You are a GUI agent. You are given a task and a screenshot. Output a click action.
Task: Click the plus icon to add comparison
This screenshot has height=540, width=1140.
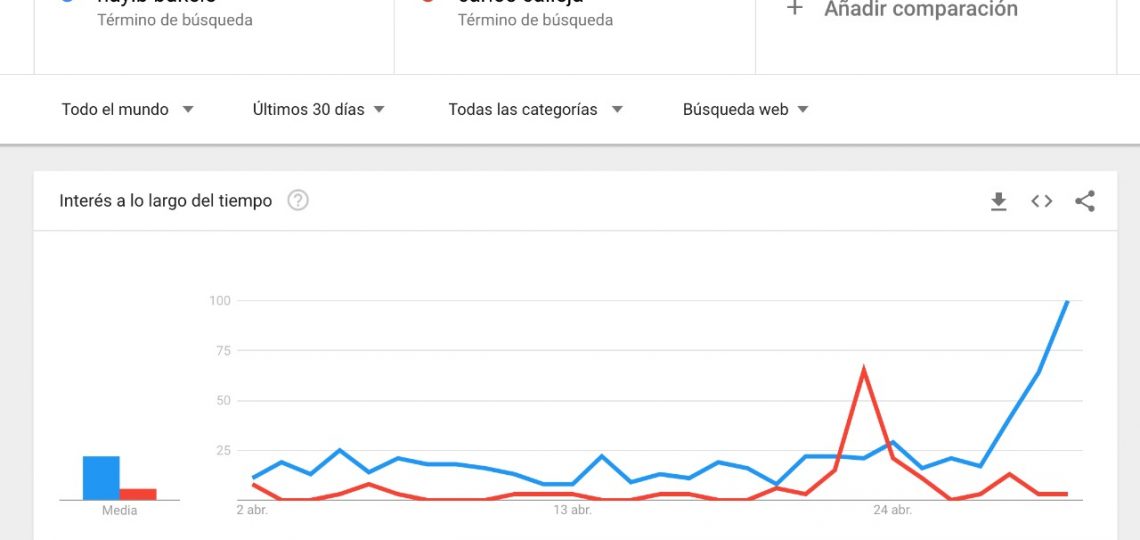[x=795, y=9]
